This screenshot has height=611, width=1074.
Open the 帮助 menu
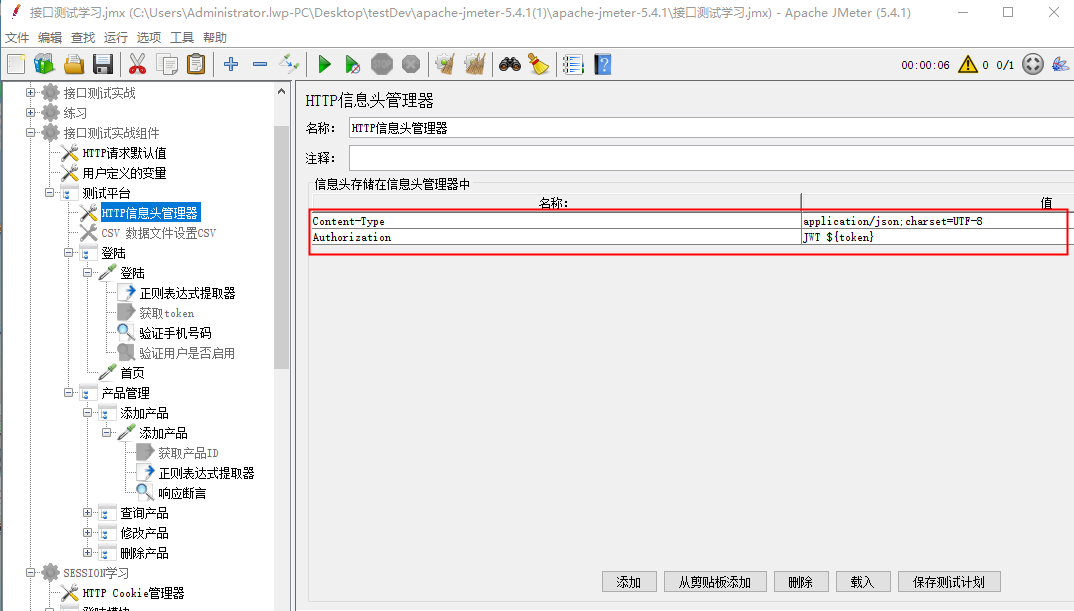[x=214, y=38]
